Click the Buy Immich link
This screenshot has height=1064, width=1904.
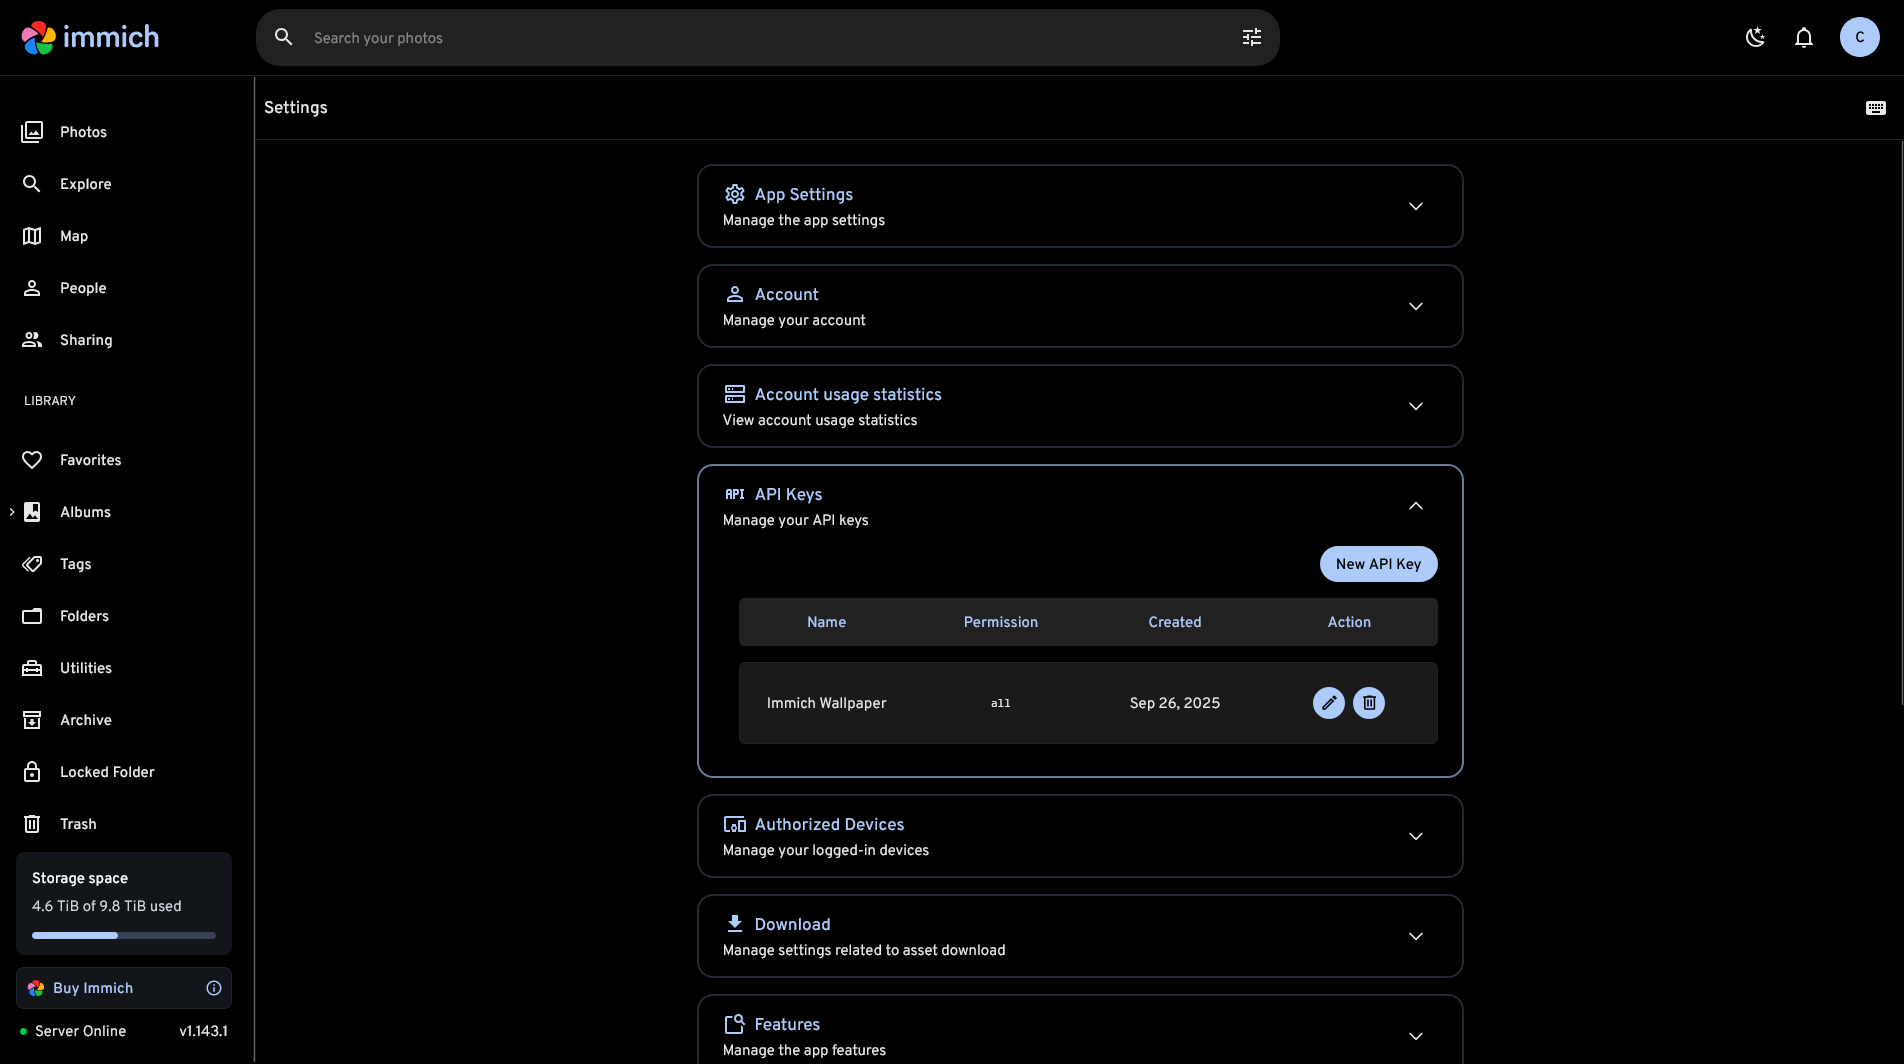click(93, 988)
